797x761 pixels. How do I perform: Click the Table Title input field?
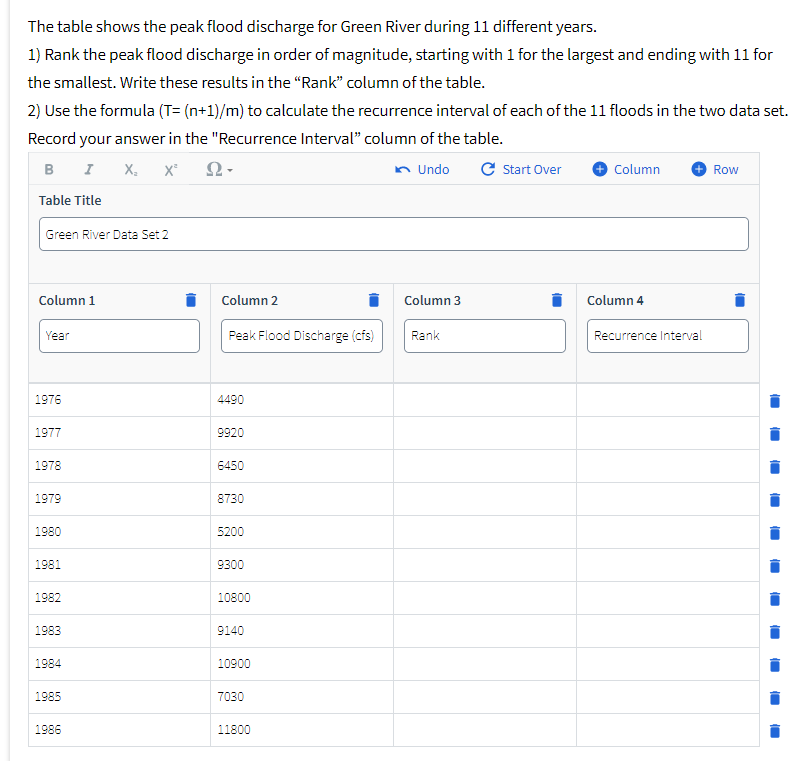pos(393,234)
